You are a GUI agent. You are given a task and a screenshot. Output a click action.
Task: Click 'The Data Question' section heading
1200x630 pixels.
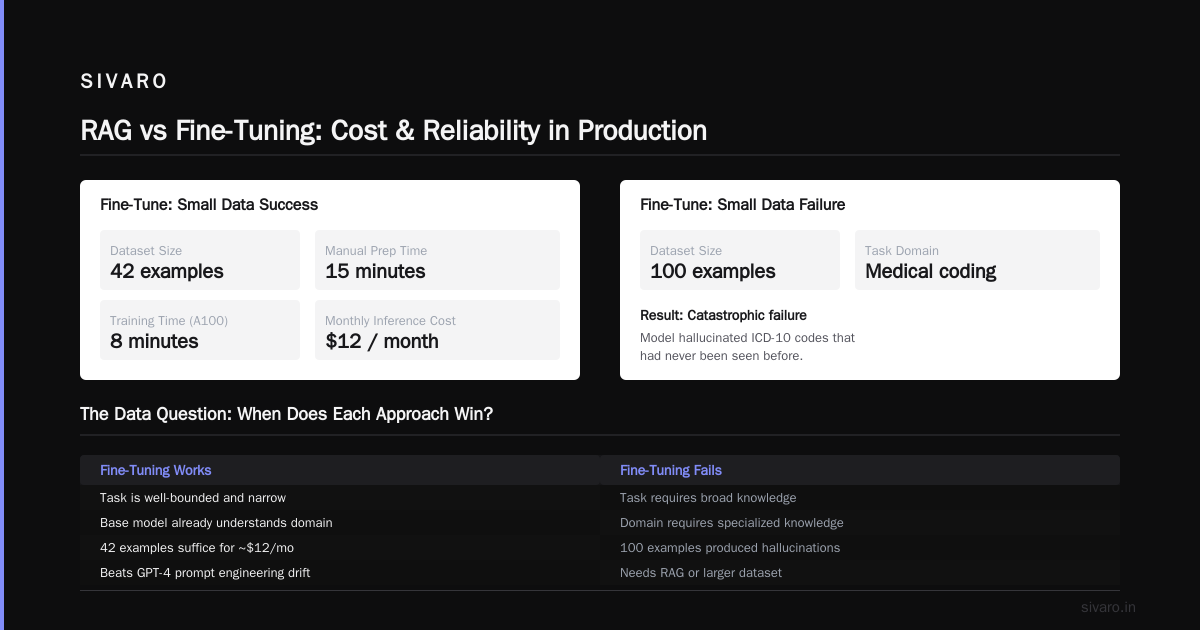pyautogui.click(x=286, y=414)
